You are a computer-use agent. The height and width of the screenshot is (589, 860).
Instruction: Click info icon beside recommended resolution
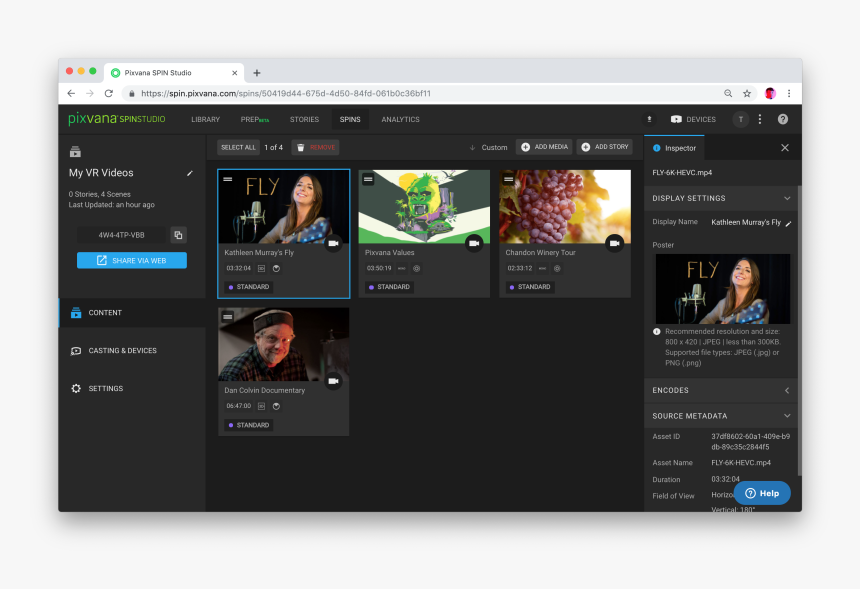coord(657,332)
